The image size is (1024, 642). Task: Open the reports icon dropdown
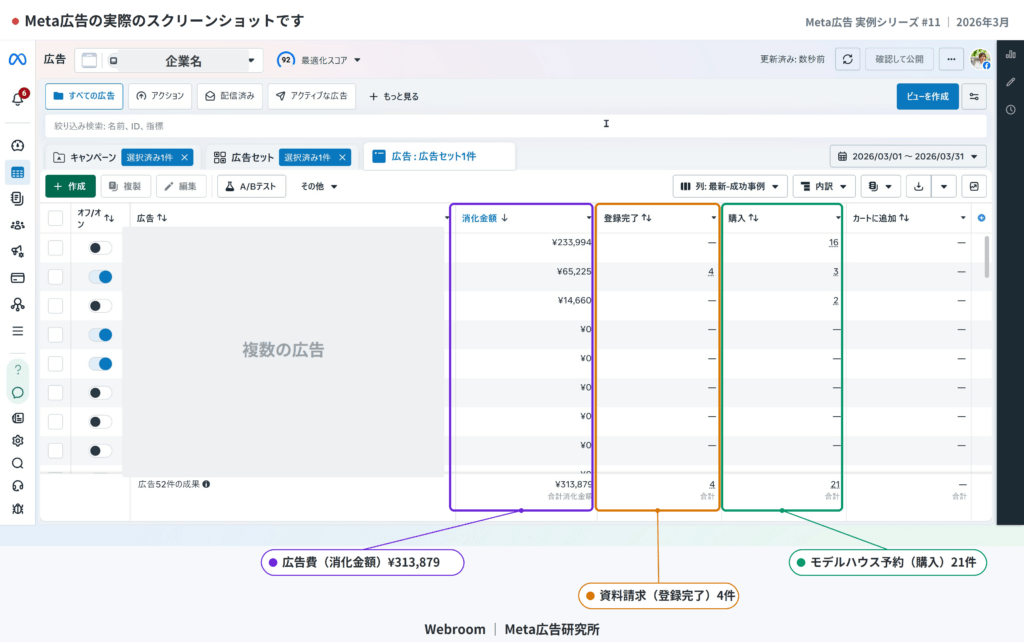click(880, 187)
